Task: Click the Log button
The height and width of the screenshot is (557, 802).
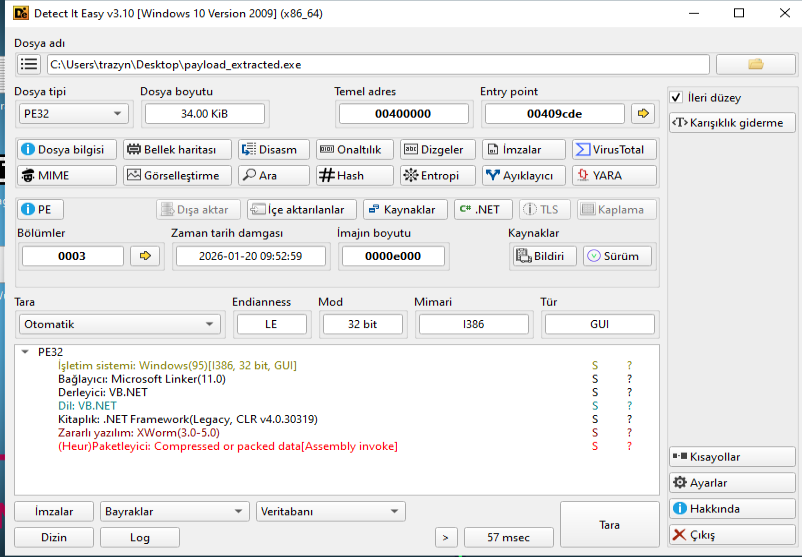Action: (140, 537)
